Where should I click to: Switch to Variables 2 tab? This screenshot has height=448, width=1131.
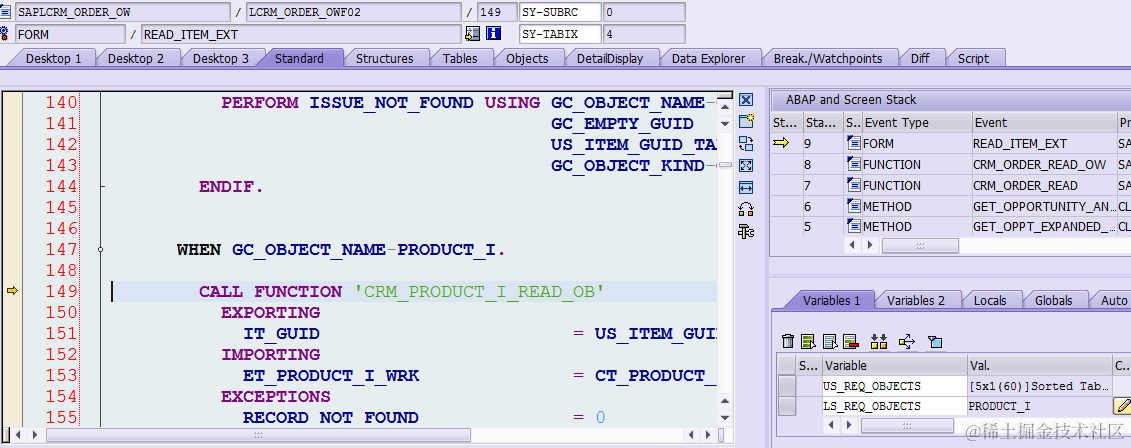point(915,300)
